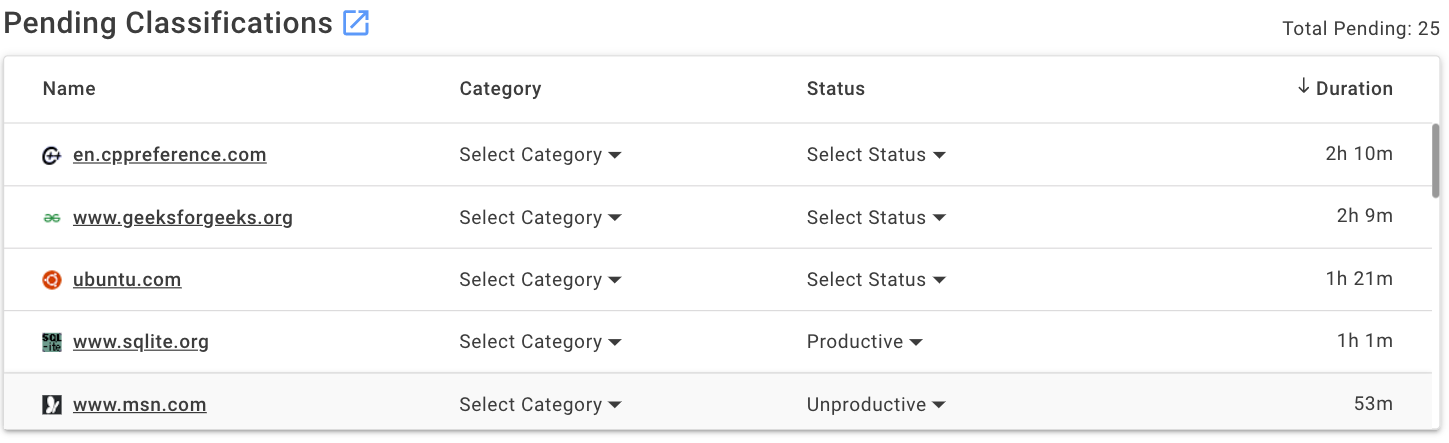This screenshot has height=443, width=1449.
Task: Sort table by Status column header
Action: click(836, 88)
